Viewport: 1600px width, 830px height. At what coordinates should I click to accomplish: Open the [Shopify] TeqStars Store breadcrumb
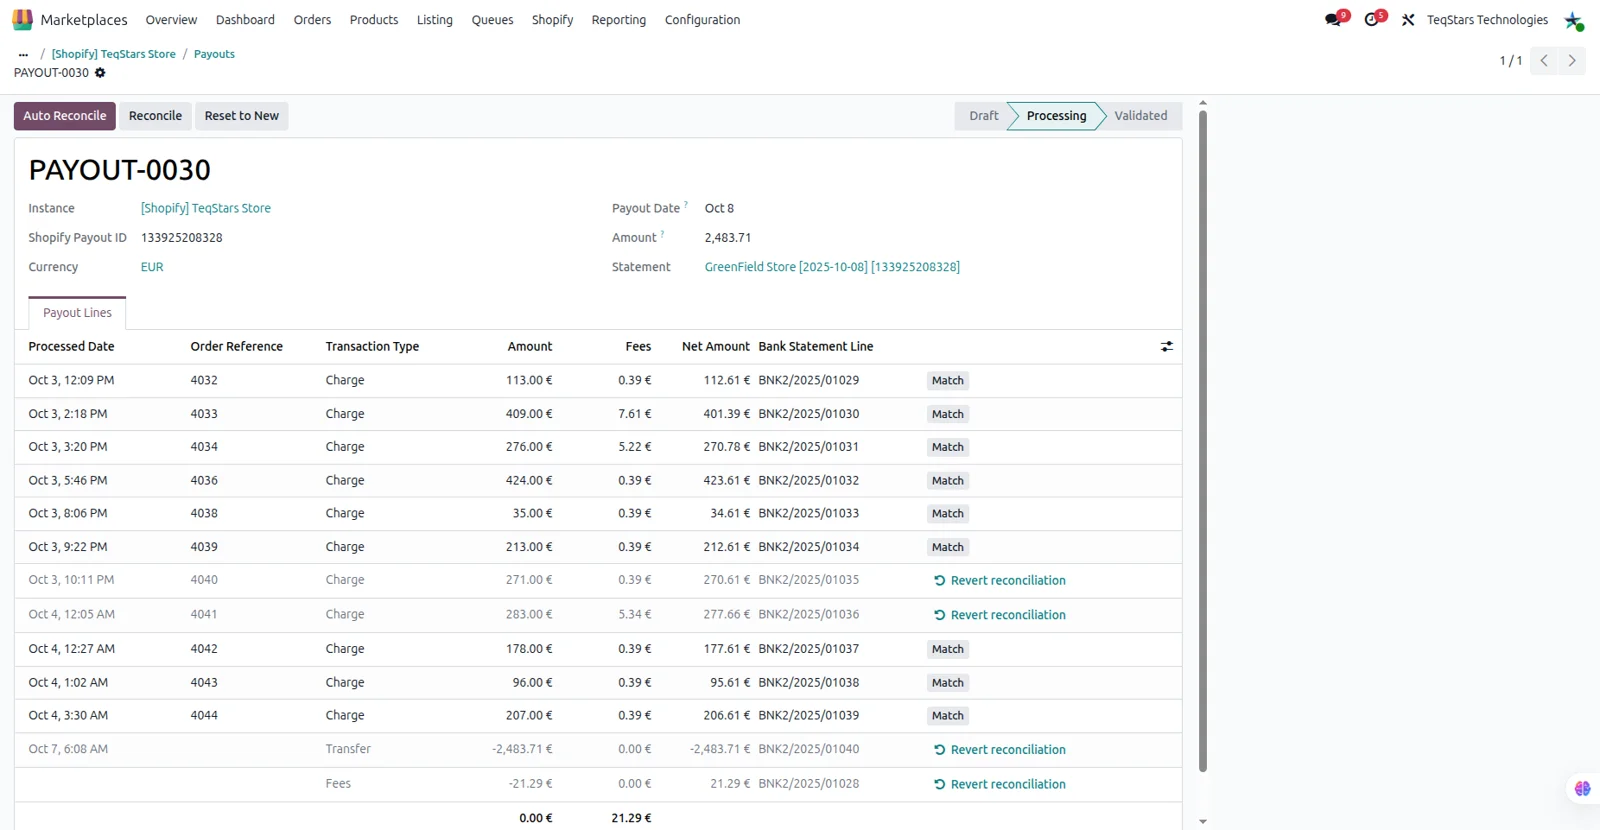coord(113,55)
